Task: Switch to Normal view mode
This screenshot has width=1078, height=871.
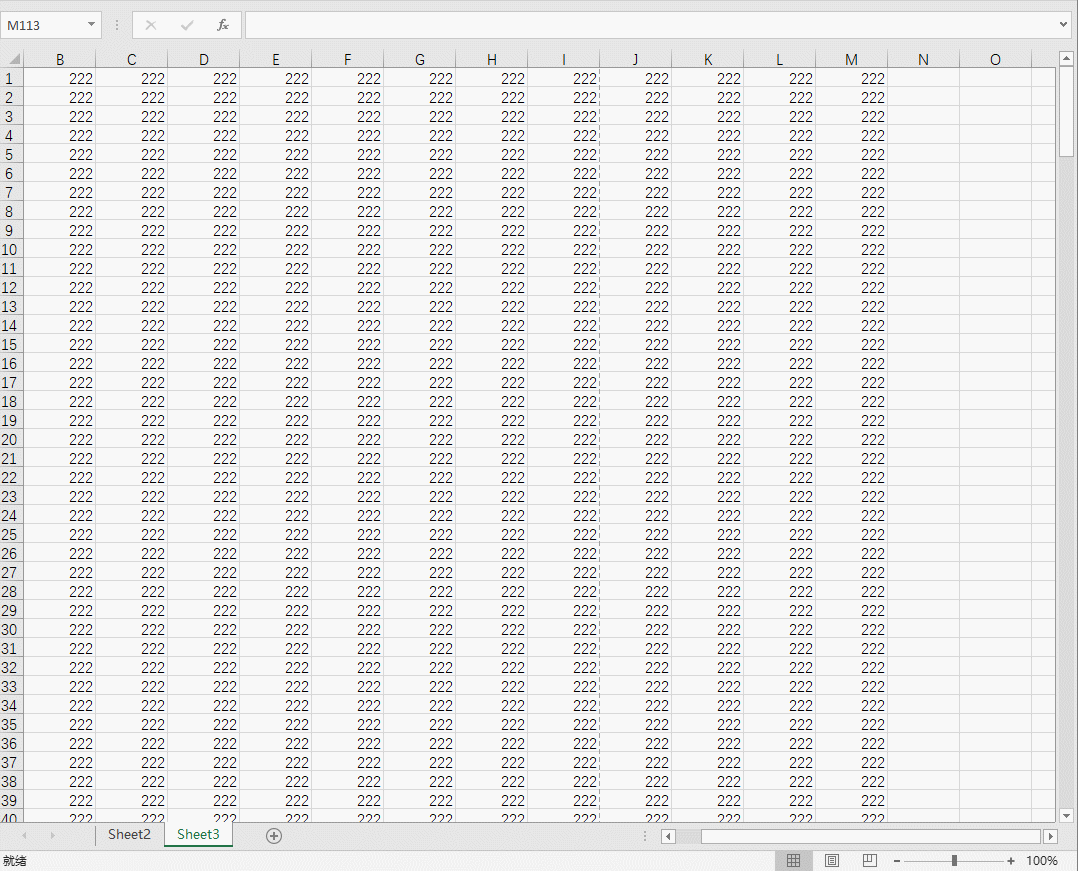Action: [793, 861]
